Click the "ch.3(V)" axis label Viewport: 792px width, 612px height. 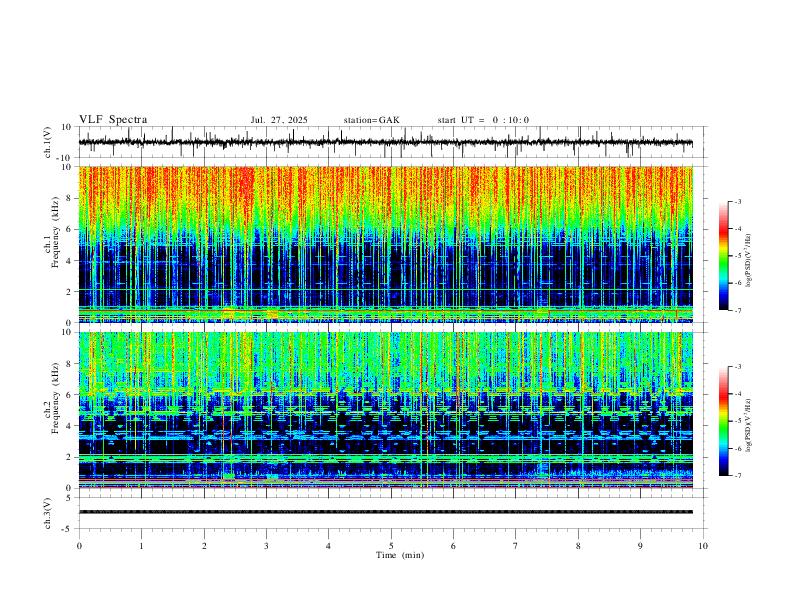point(48,513)
